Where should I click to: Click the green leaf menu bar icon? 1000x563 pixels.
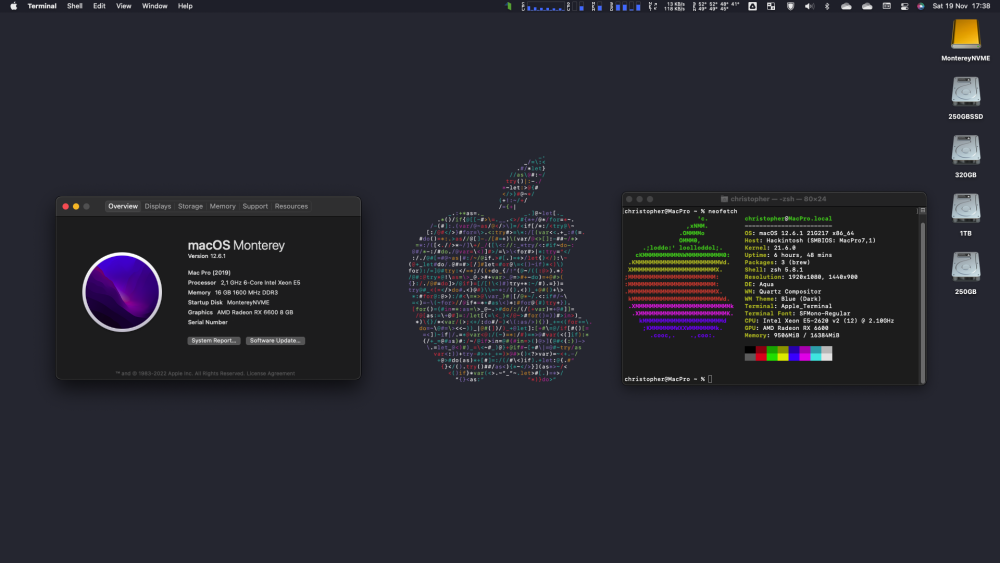tap(509, 6)
